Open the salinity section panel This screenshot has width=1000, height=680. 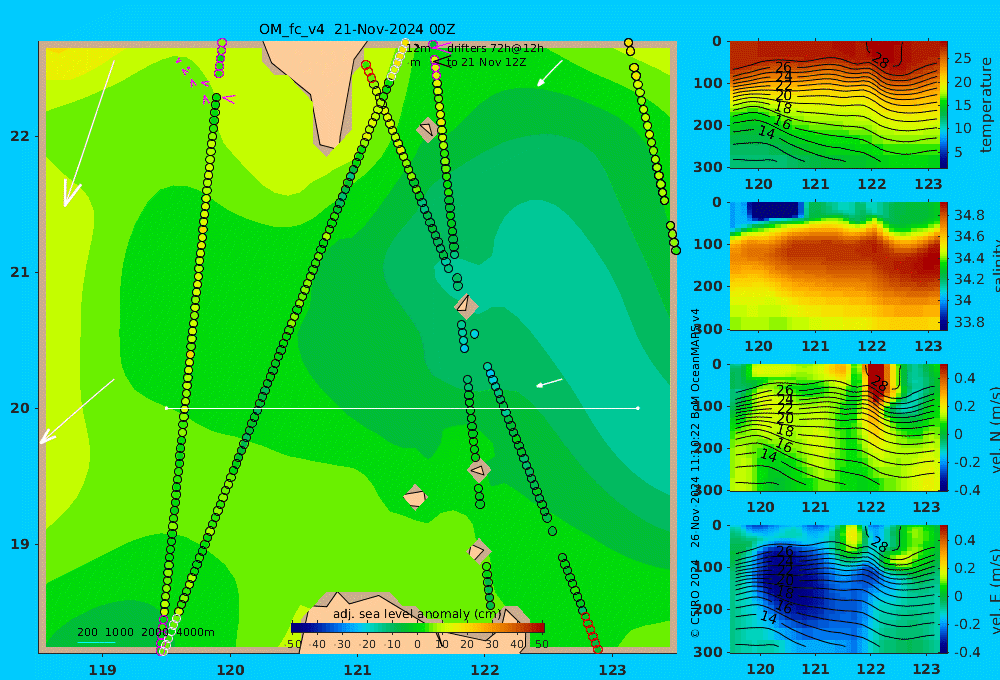834,266
